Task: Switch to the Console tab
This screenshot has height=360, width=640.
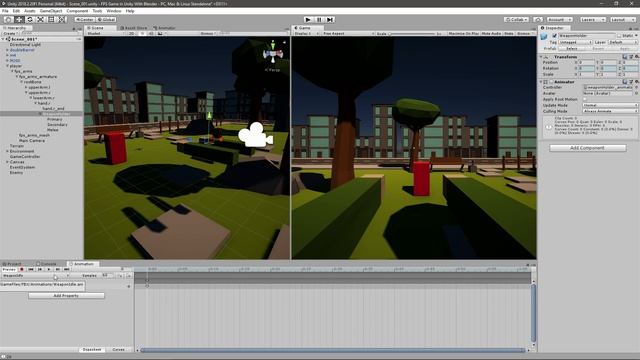Action: (x=47, y=264)
